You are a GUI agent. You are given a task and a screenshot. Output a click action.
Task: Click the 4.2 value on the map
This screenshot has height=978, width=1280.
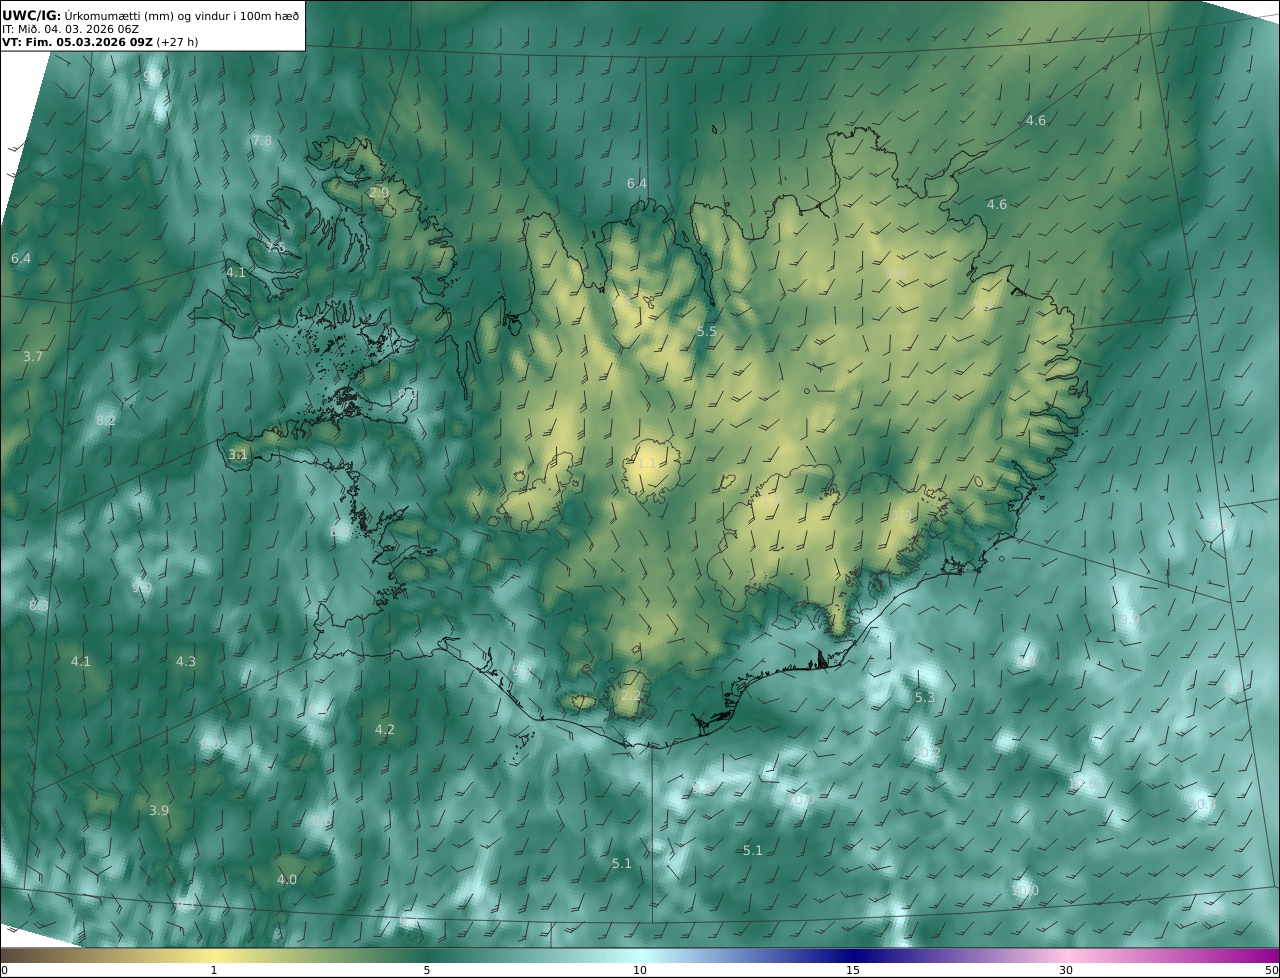tap(385, 730)
